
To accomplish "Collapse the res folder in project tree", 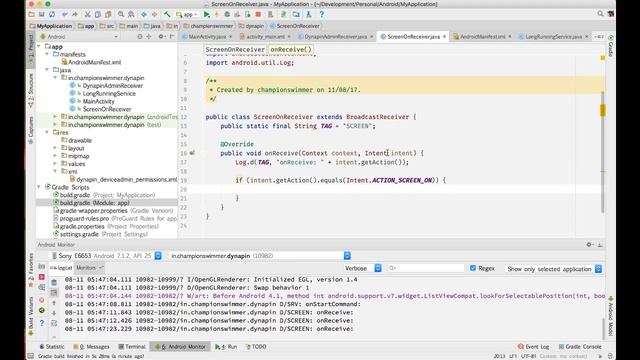I will pos(47,132).
